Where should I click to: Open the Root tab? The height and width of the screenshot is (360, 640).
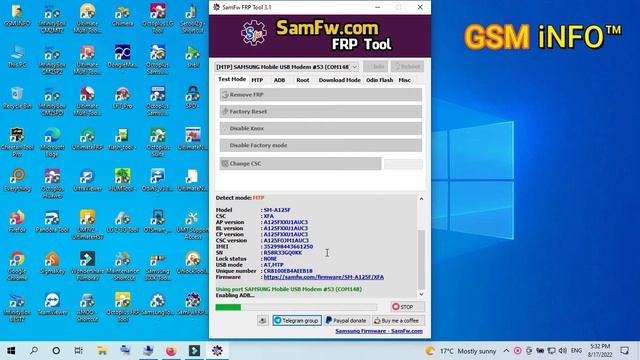click(x=303, y=80)
